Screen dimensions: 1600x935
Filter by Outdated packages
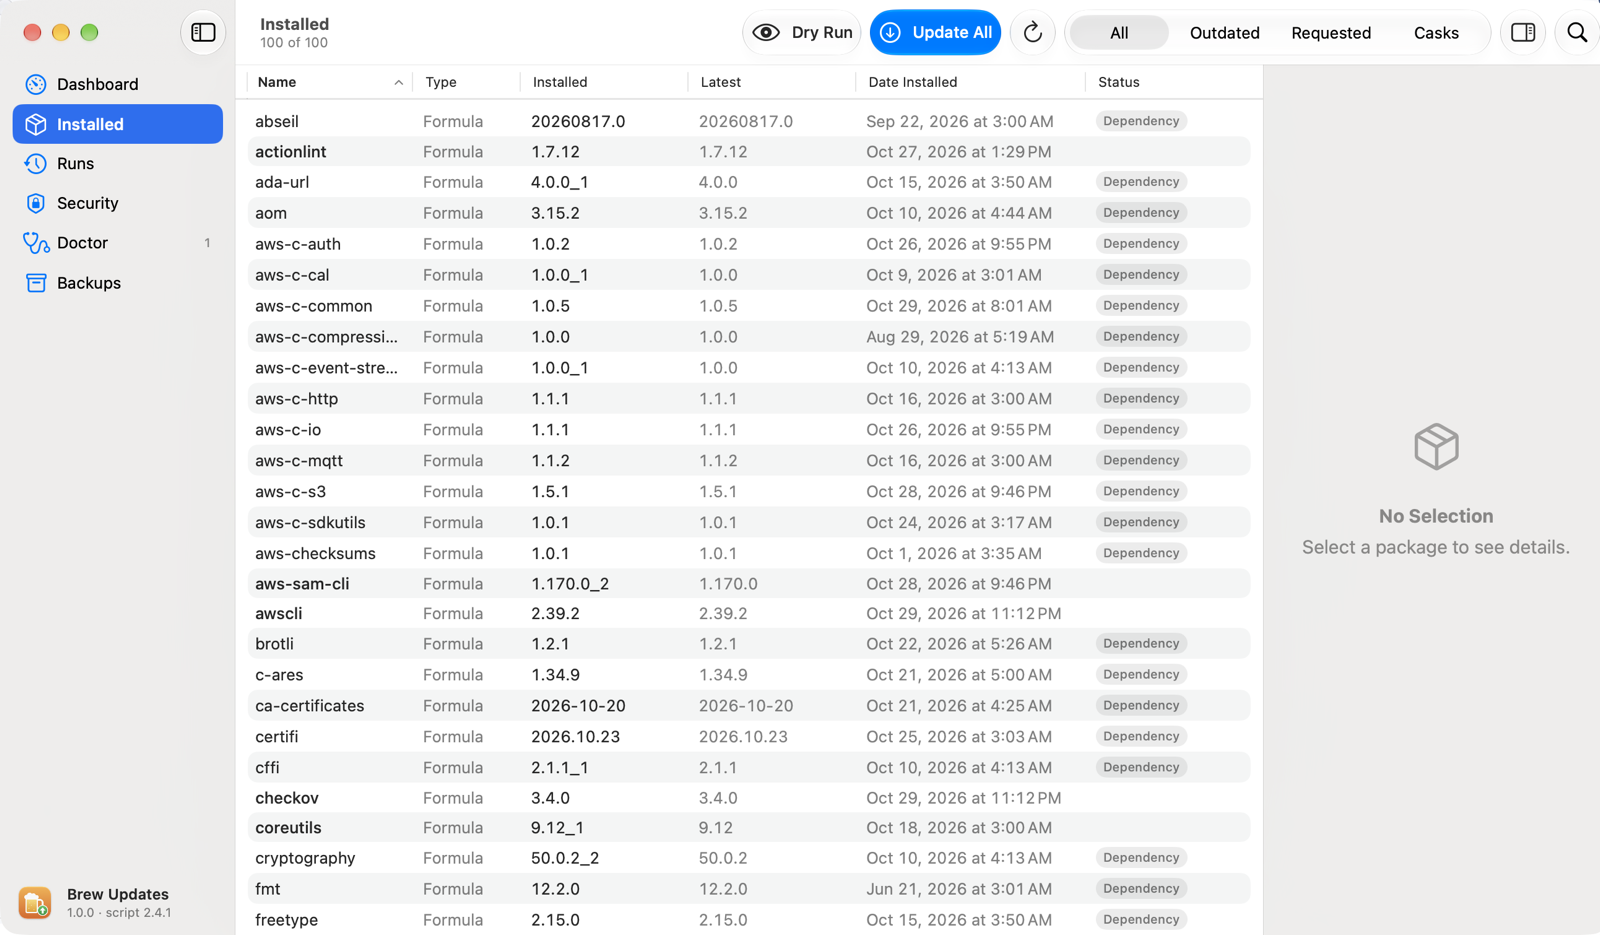point(1224,33)
